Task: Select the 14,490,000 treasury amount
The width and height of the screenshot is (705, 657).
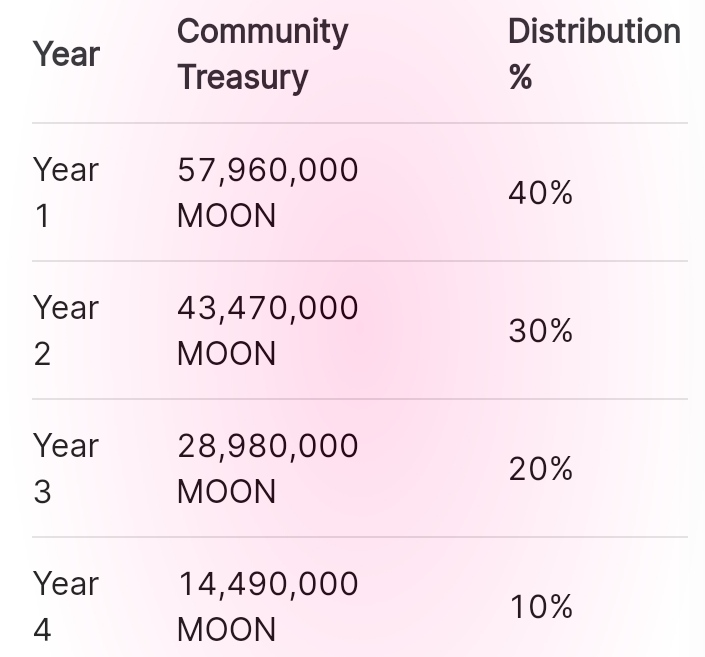Action: point(268,584)
